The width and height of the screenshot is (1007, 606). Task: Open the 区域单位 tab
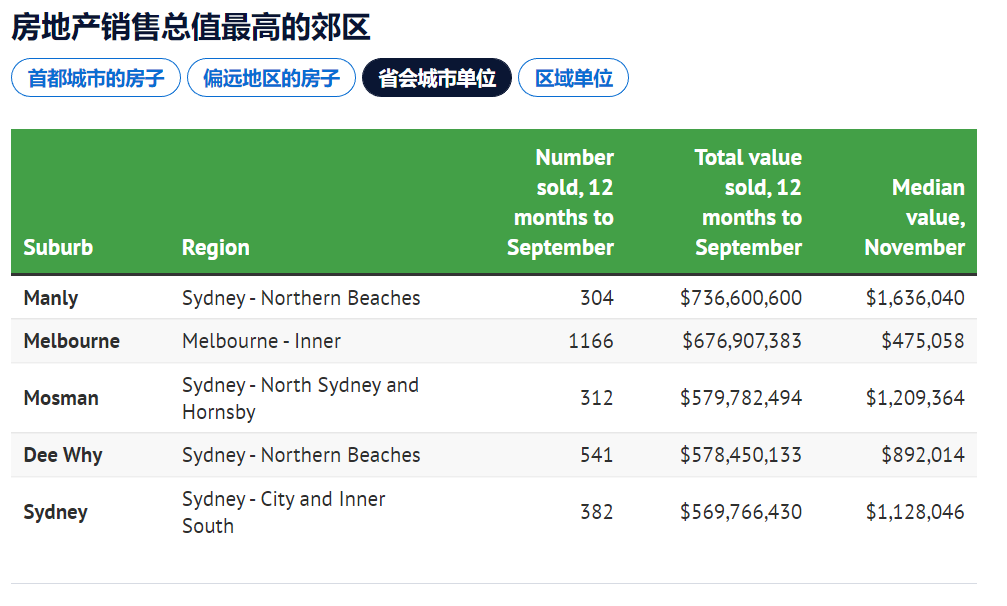click(574, 78)
